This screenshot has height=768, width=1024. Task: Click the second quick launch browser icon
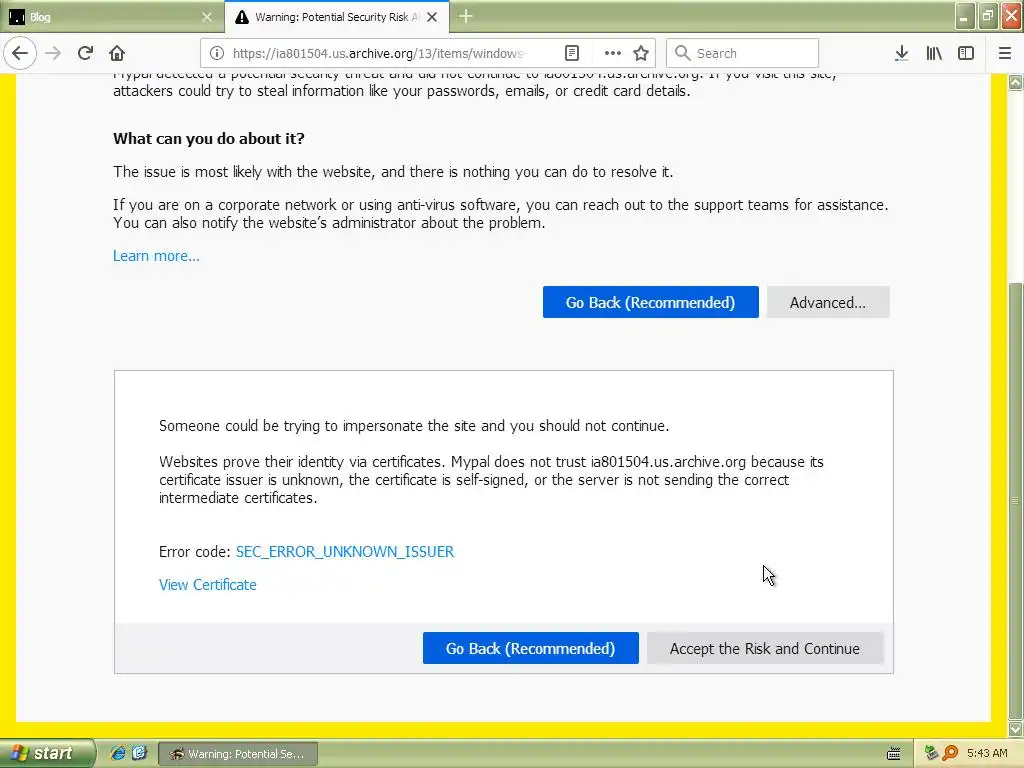click(139, 754)
